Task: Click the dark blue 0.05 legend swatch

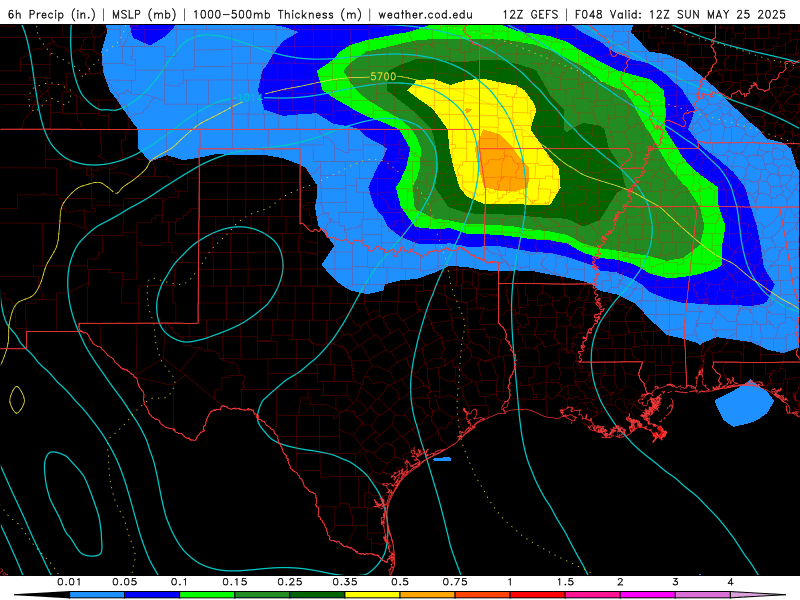Action: click(x=152, y=595)
